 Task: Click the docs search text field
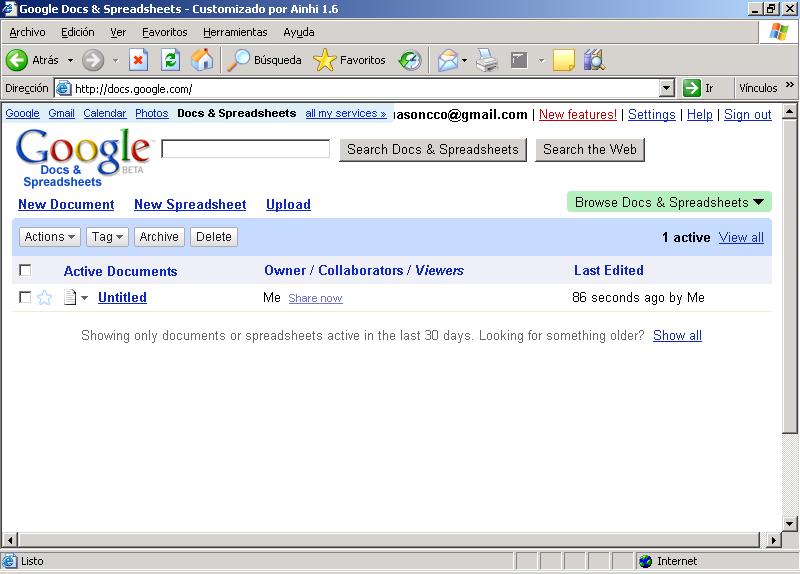pos(245,149)
